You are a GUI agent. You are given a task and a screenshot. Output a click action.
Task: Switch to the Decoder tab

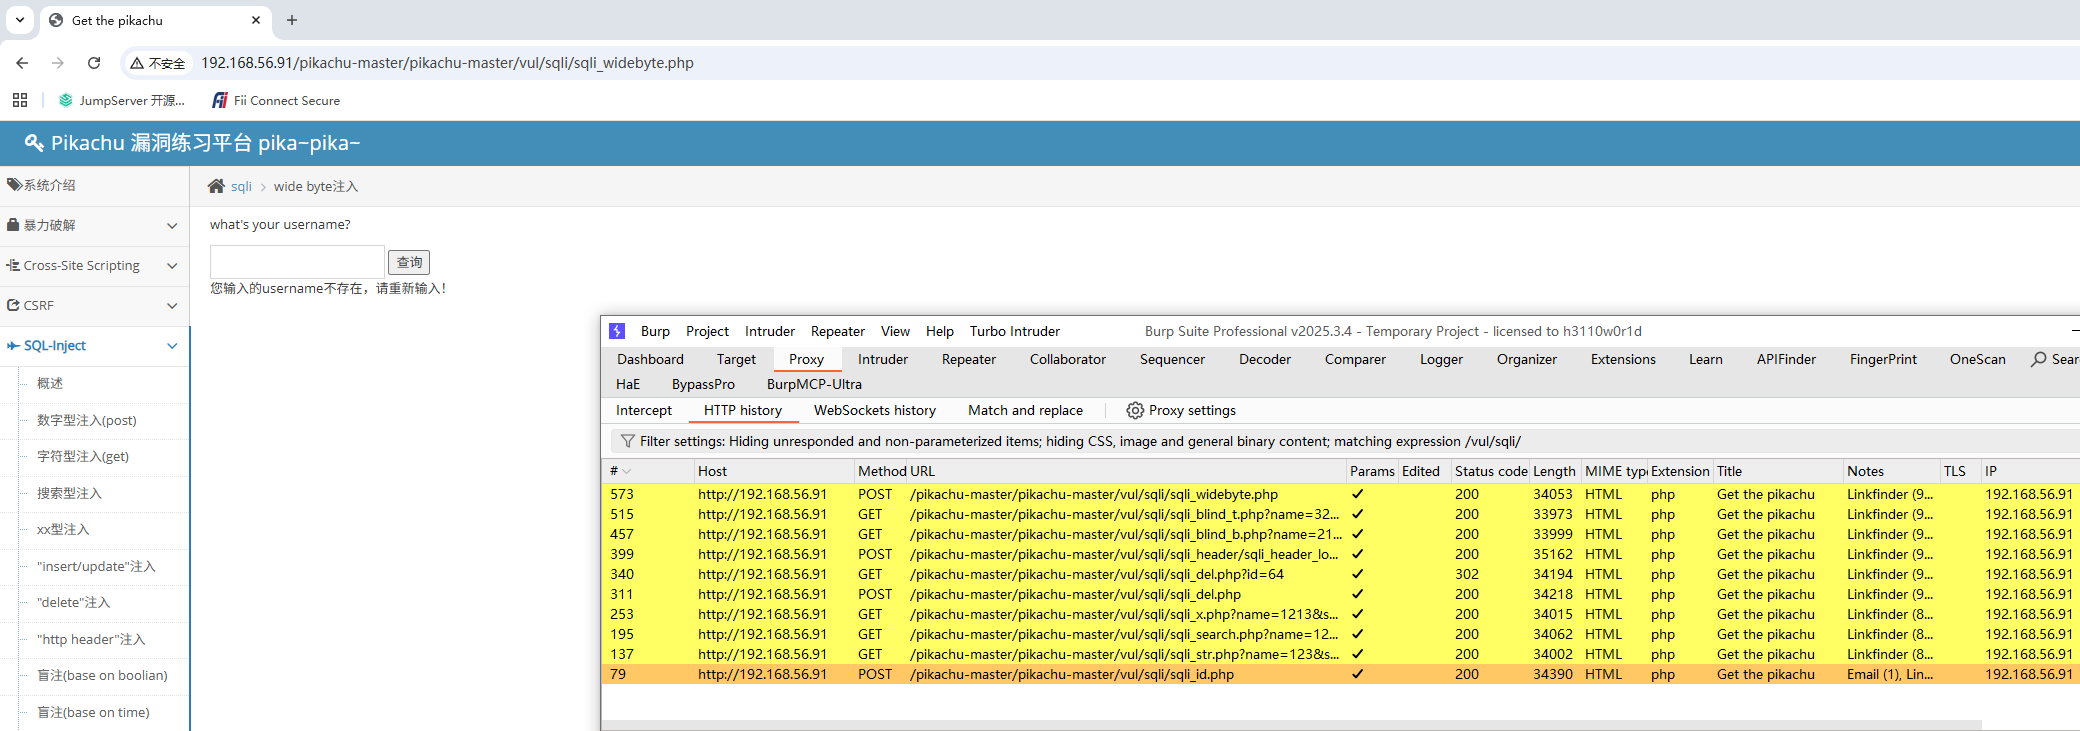1265,359
